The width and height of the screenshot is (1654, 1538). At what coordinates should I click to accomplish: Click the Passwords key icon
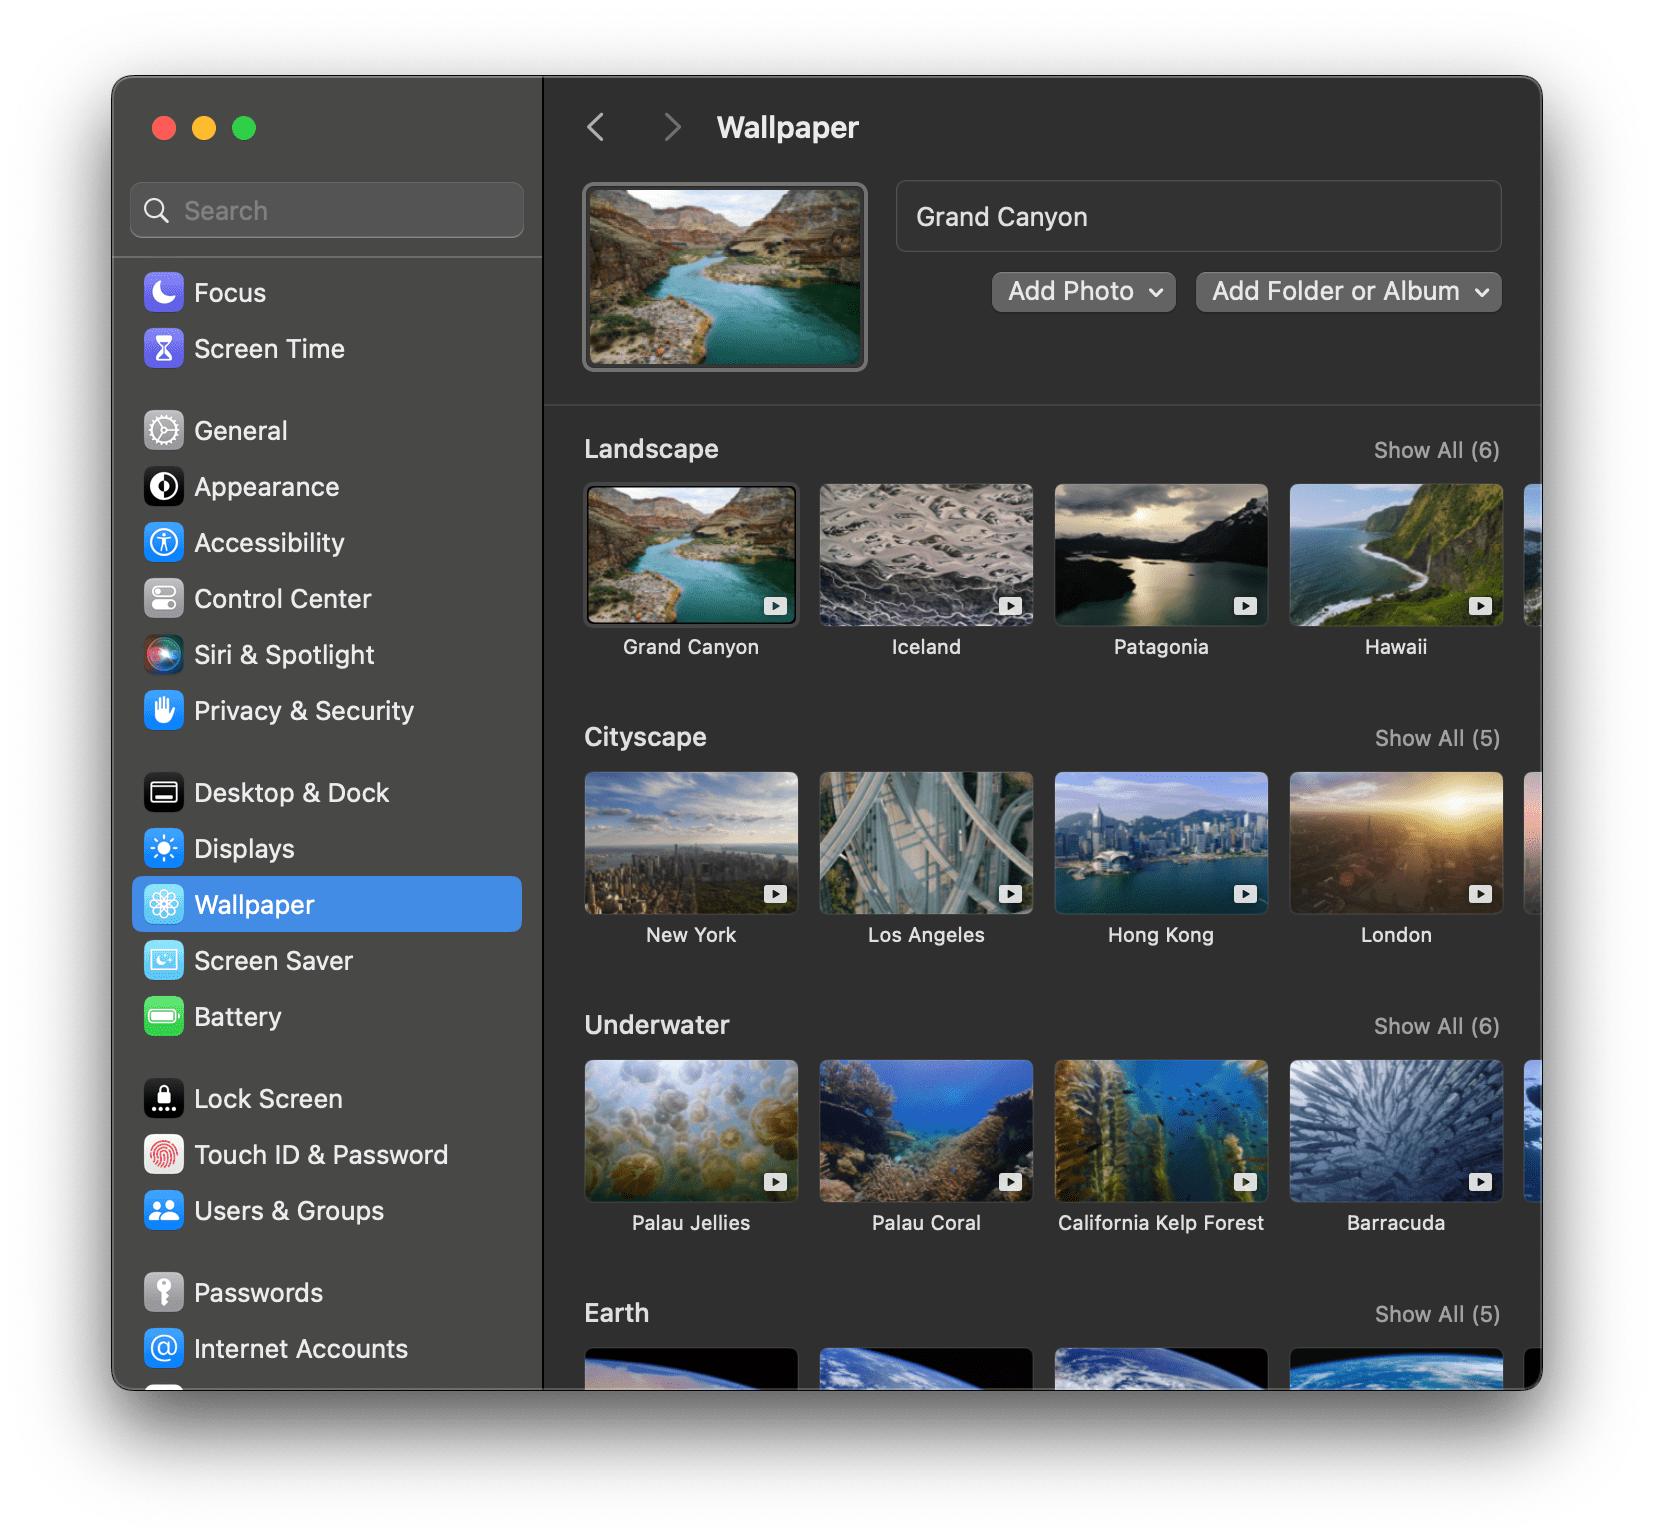point(163,1292)
